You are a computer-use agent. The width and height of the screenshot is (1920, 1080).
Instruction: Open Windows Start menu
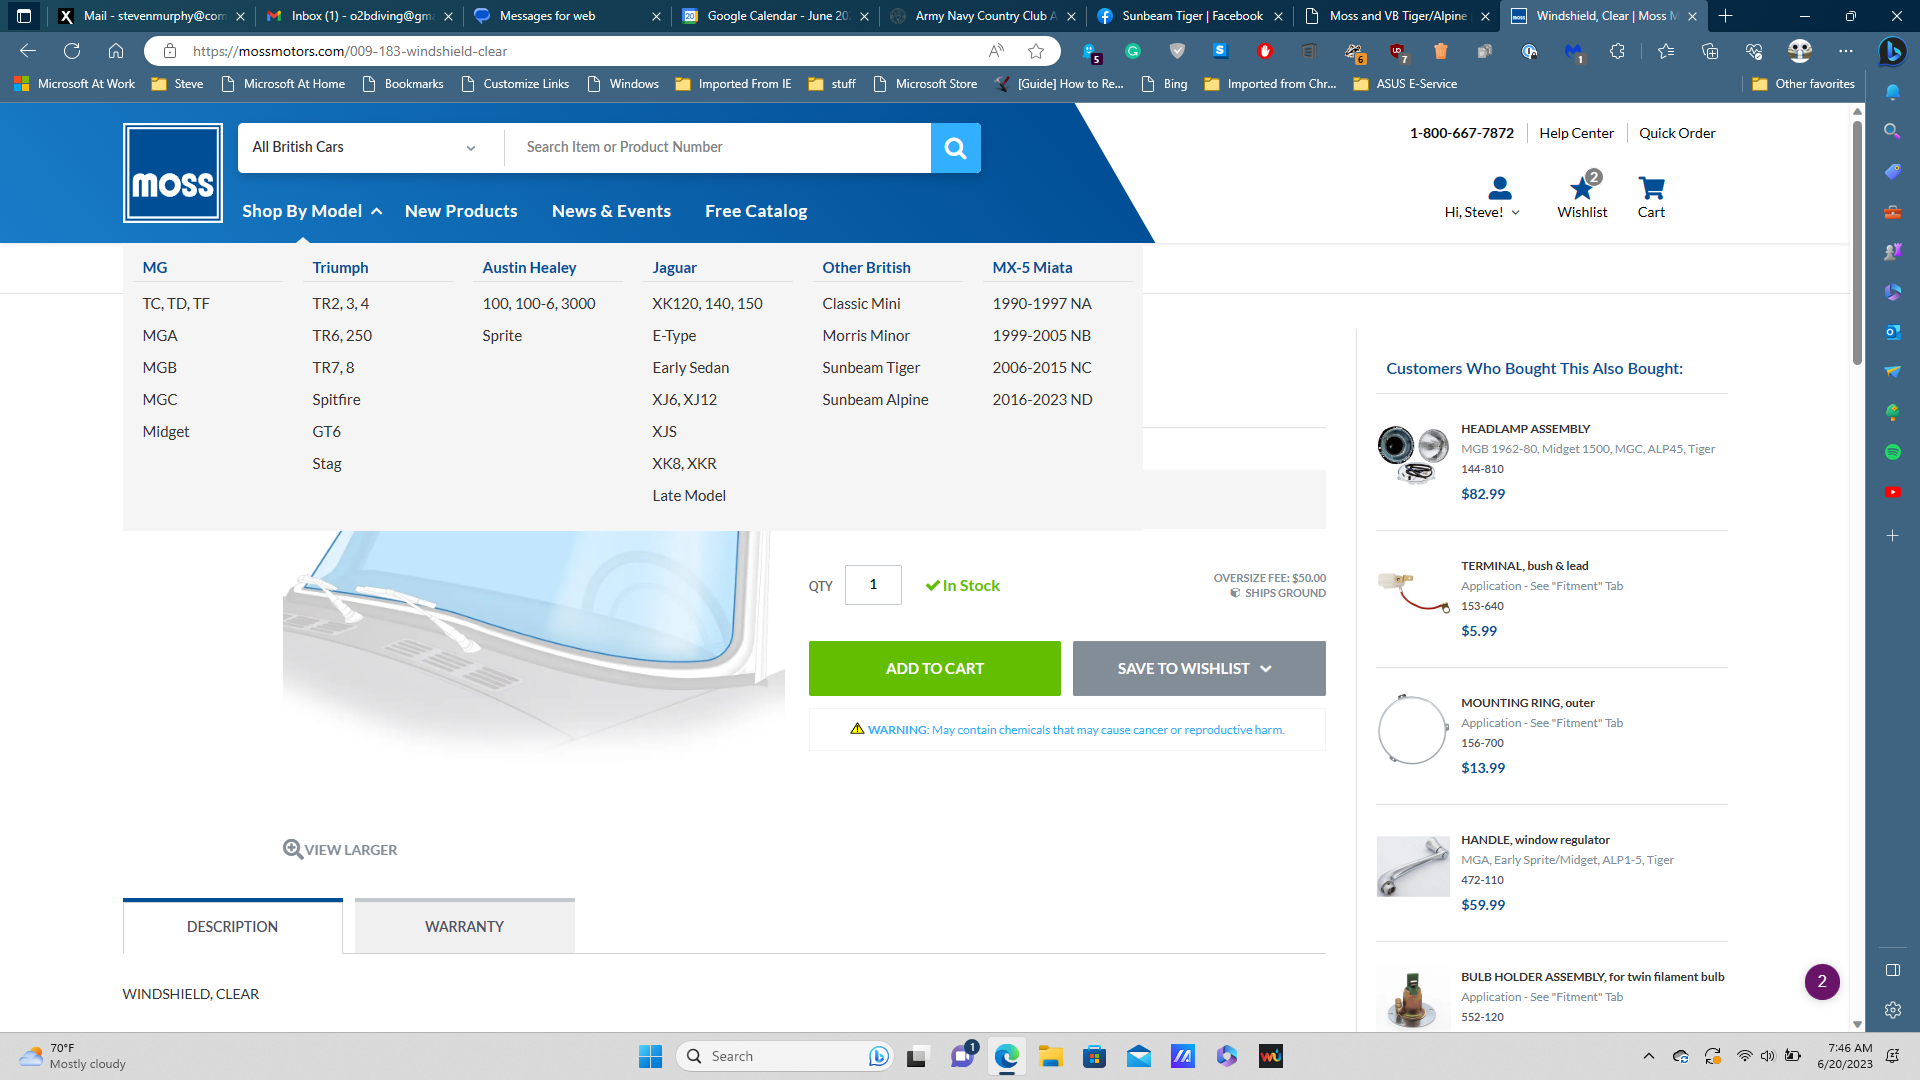650,1056
